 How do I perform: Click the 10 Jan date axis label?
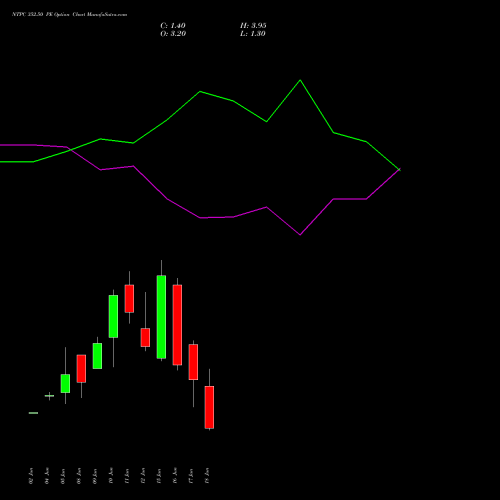pyautogui.click(x=111, y=476)
